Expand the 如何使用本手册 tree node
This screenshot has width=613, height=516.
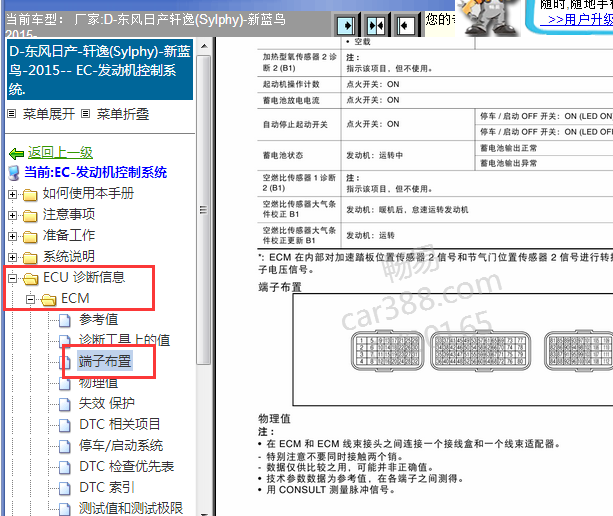coord(13,194)
